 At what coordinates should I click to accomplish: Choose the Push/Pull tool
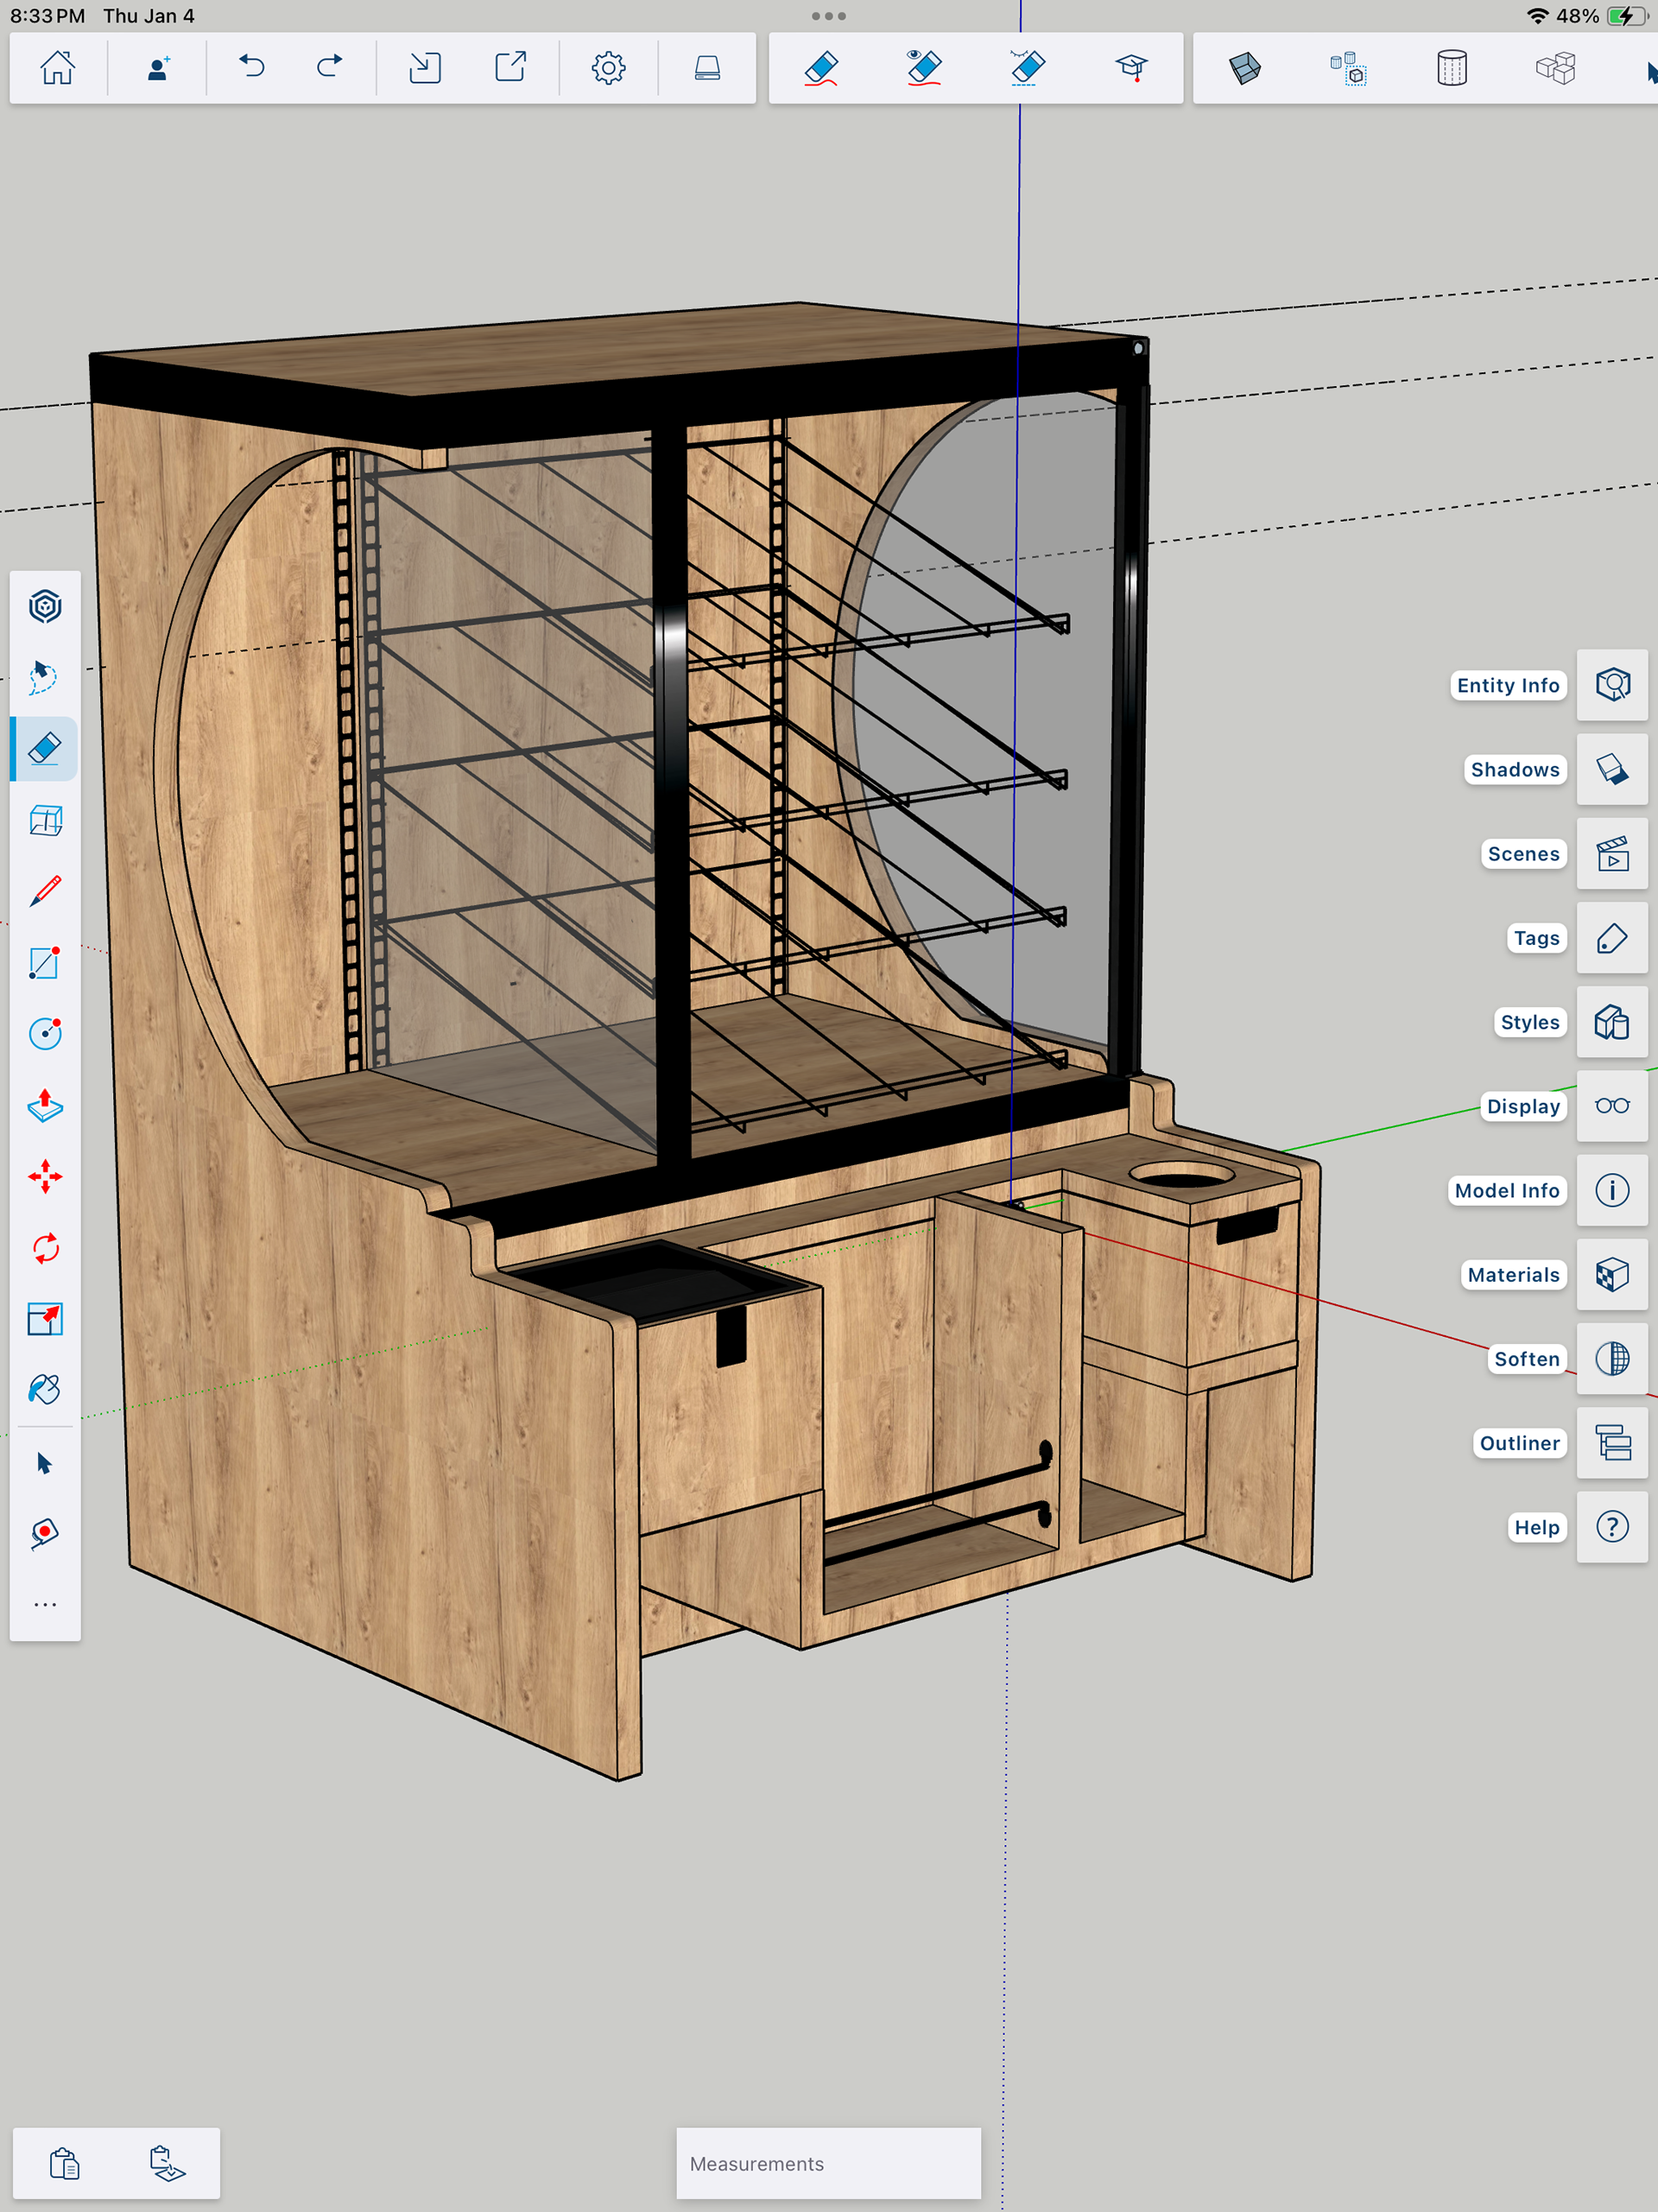pos(45,1105)
